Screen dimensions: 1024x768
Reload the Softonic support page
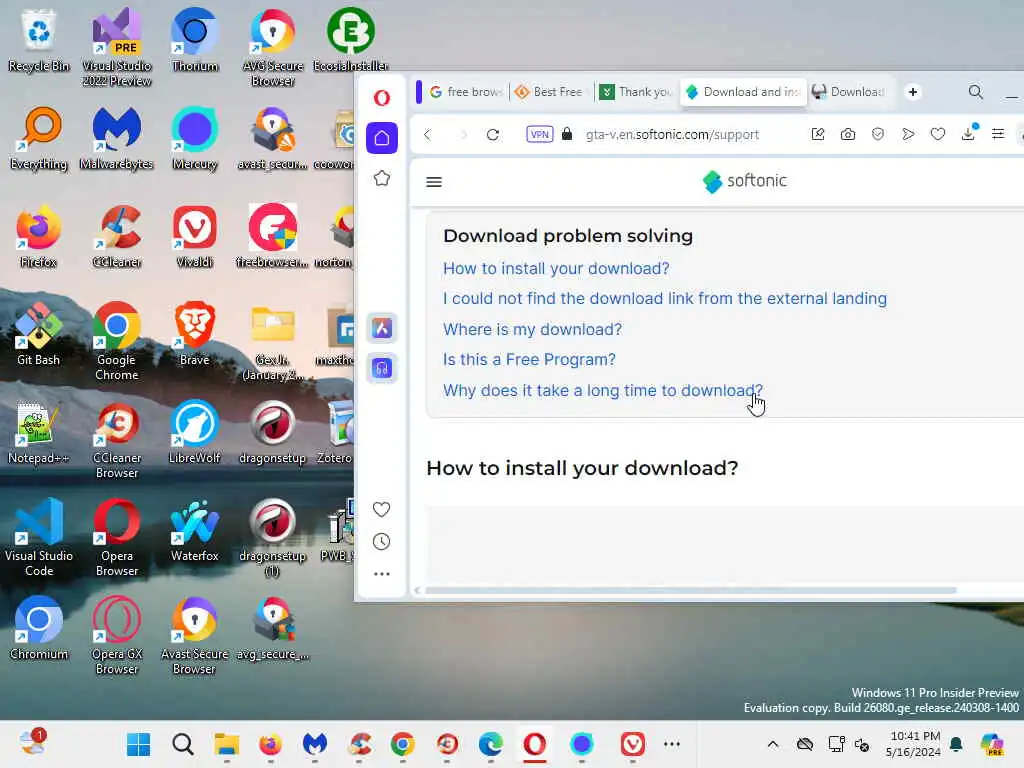[x=493, y=135]
